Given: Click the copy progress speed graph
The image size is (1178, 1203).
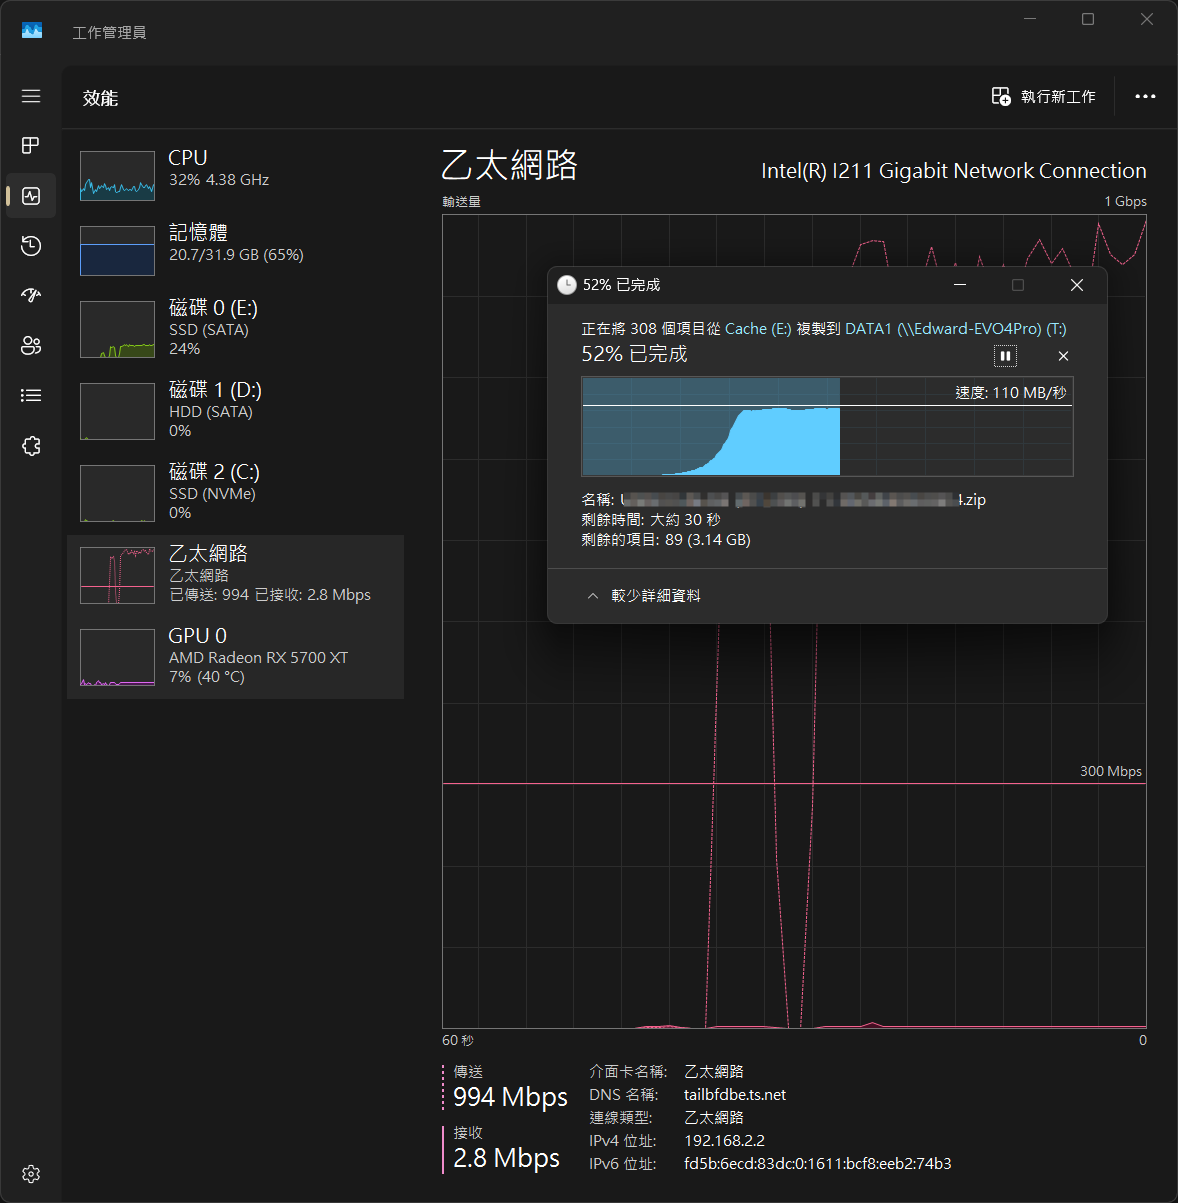Looking at the screenshot, I should coord(827,427).
